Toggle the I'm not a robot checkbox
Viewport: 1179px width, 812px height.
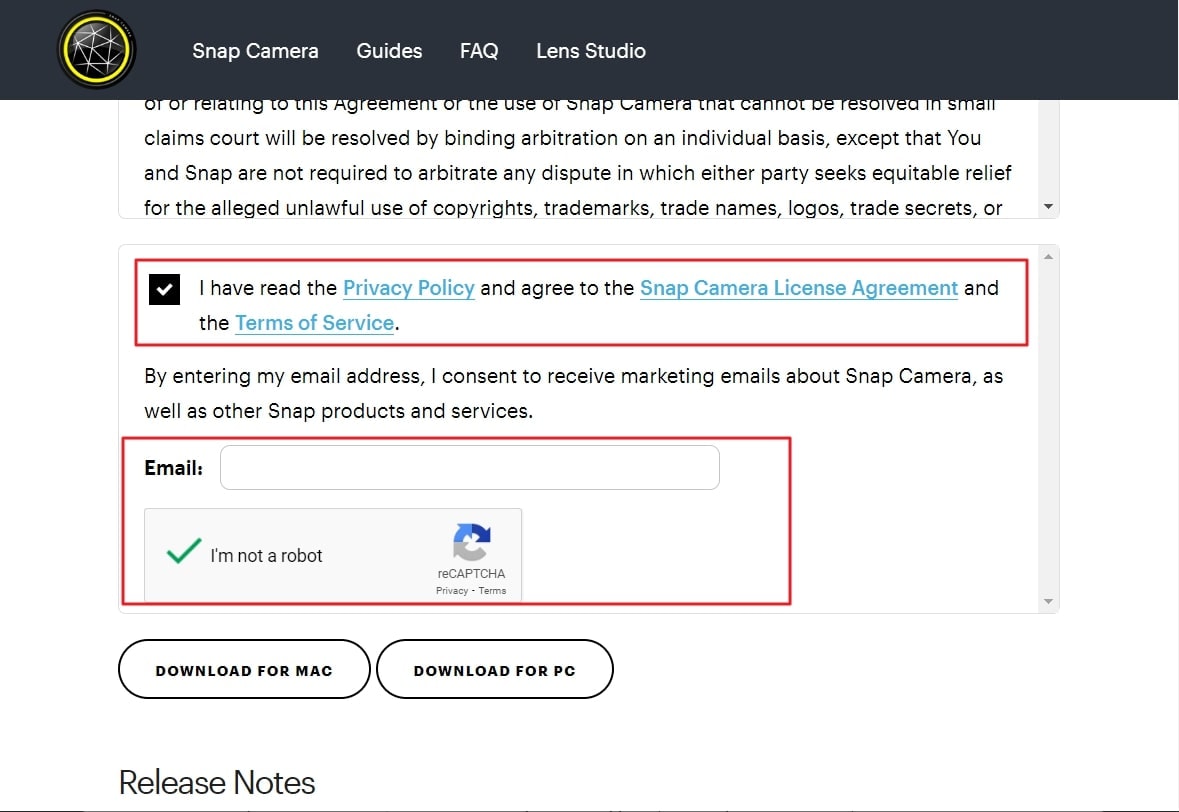[x=183, y=553]
